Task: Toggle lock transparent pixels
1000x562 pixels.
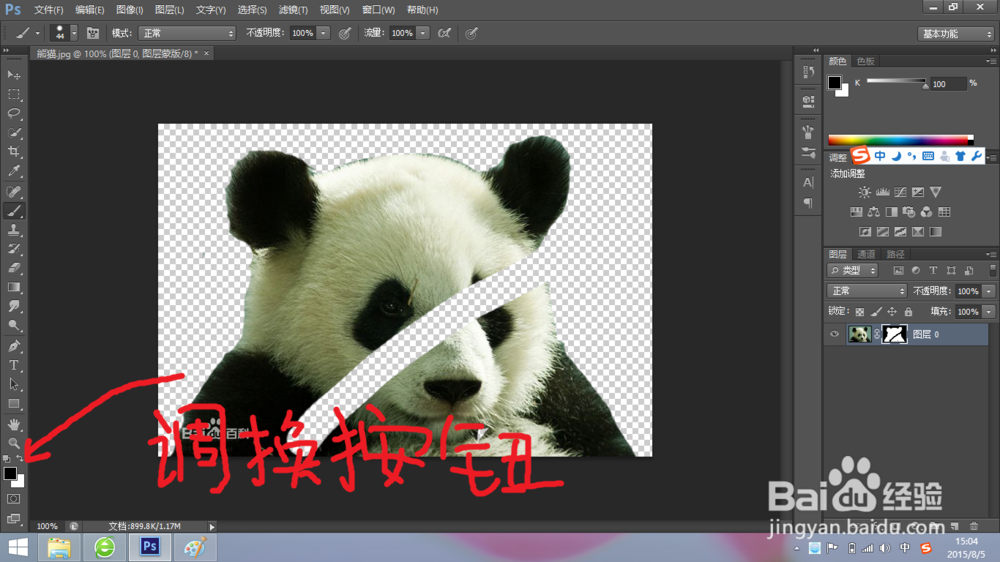Action: click(x=860, y=311)
